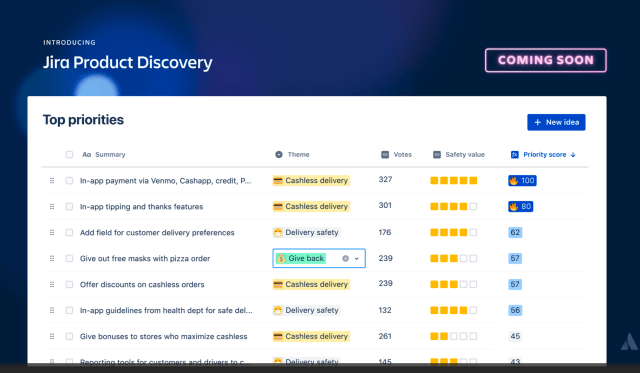Sort by the Summary column header
Screen dimensions: 640x373
coord(110,155)
